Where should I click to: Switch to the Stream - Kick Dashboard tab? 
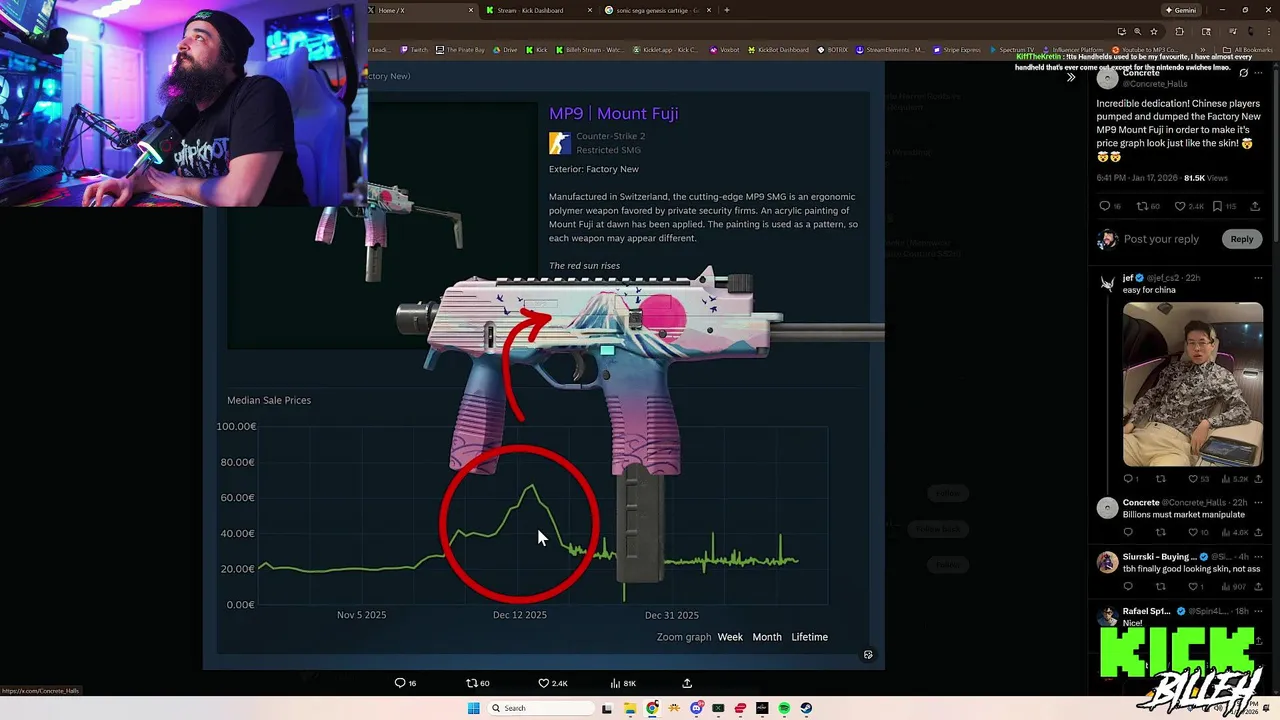(537, 10)
